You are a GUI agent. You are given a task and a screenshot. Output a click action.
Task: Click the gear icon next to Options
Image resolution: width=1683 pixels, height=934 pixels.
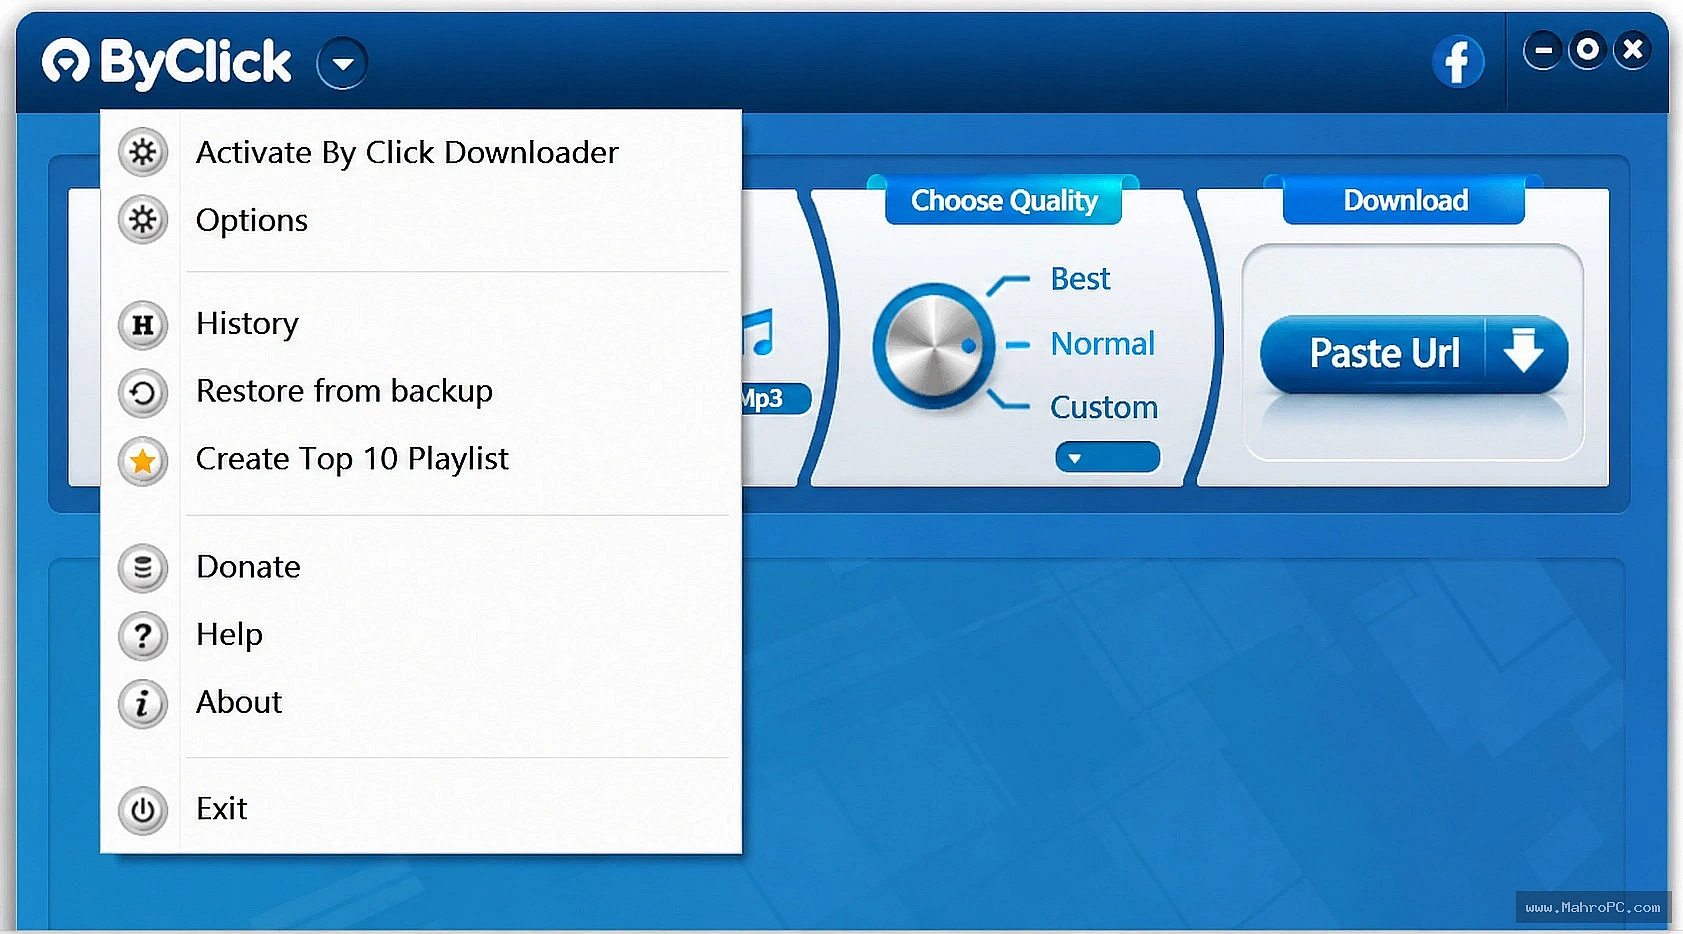[x=143, y=220]
